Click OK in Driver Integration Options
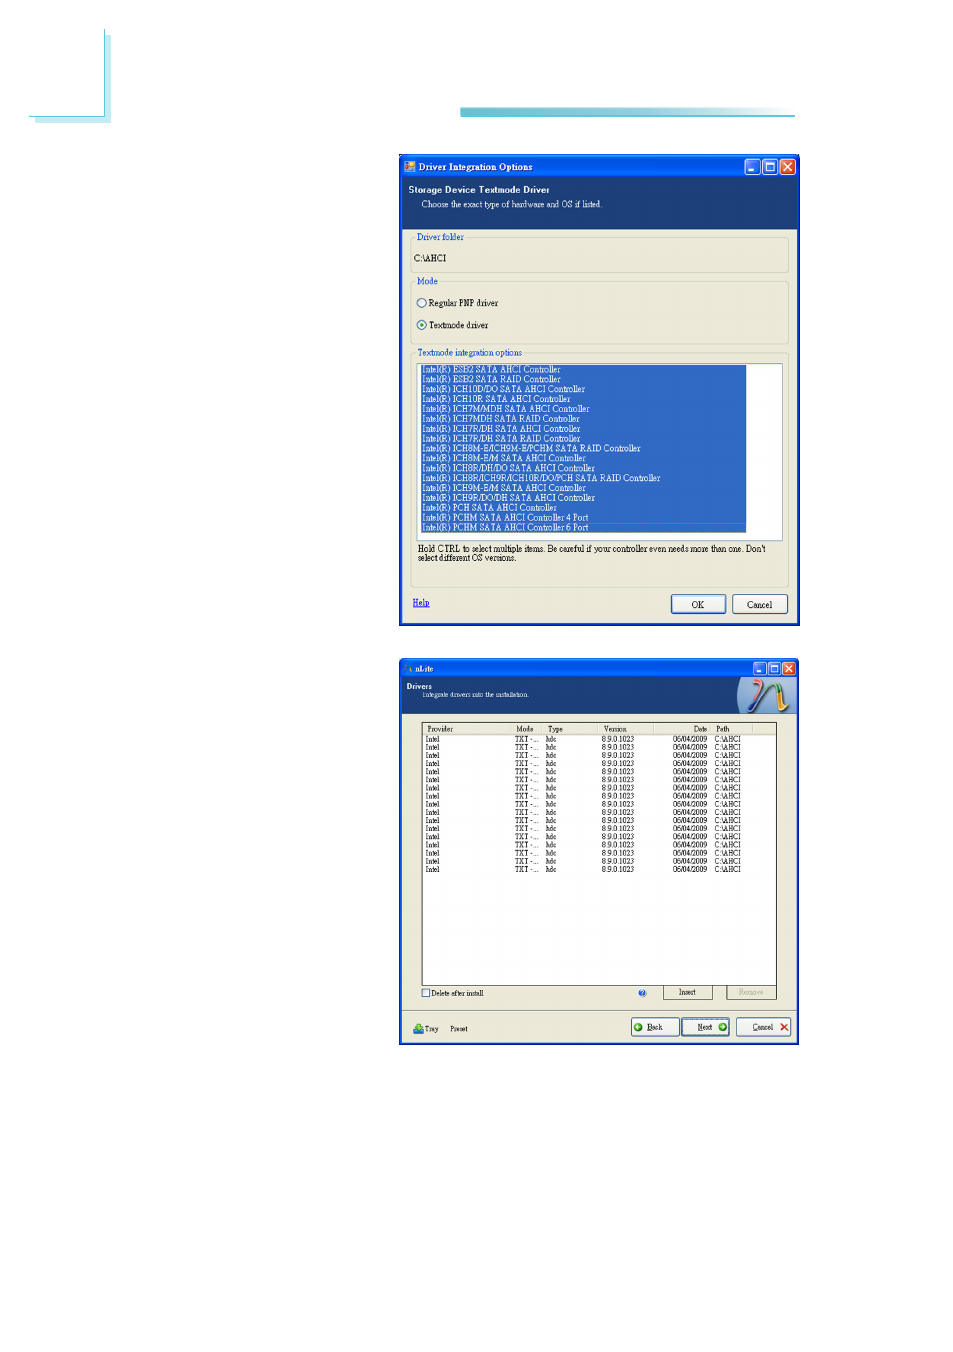This screenshot has height=1352, width=953. tap(698, 604)
